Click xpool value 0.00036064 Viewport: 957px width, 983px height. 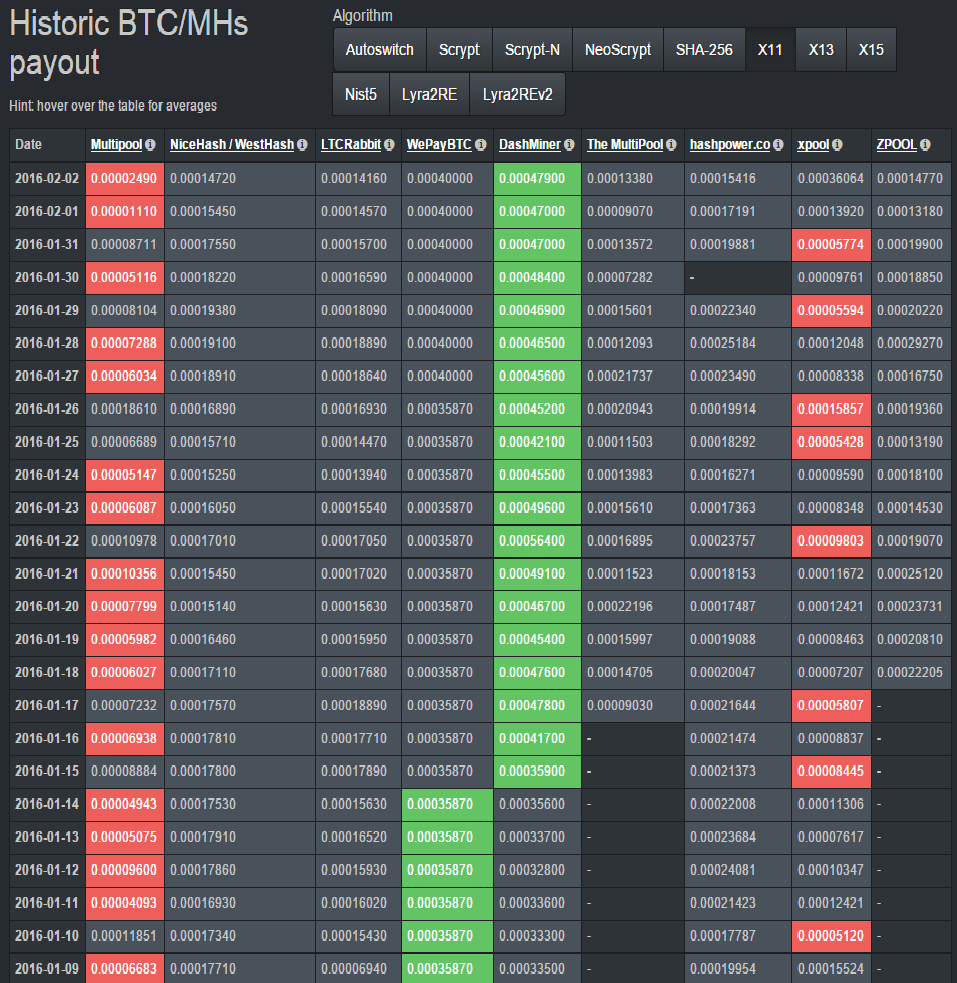pyautogui.click(x=831, y=179)
